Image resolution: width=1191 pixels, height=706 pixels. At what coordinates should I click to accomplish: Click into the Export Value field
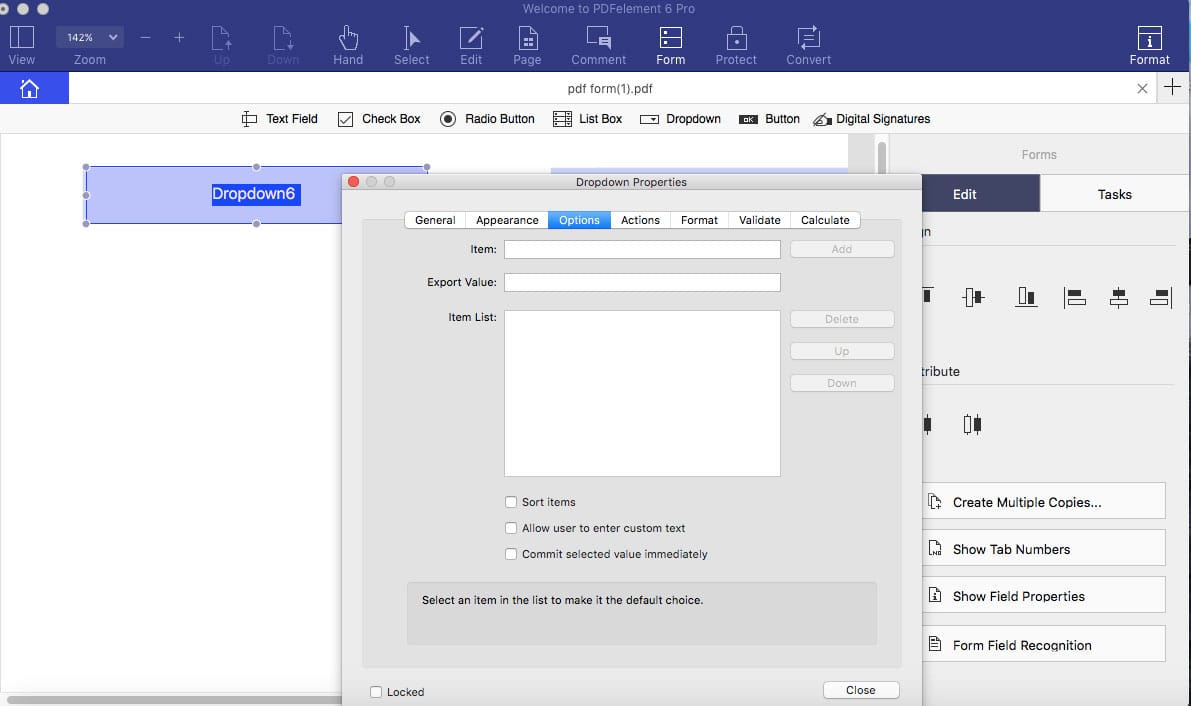pyautogui.click(x=642, y=283)
